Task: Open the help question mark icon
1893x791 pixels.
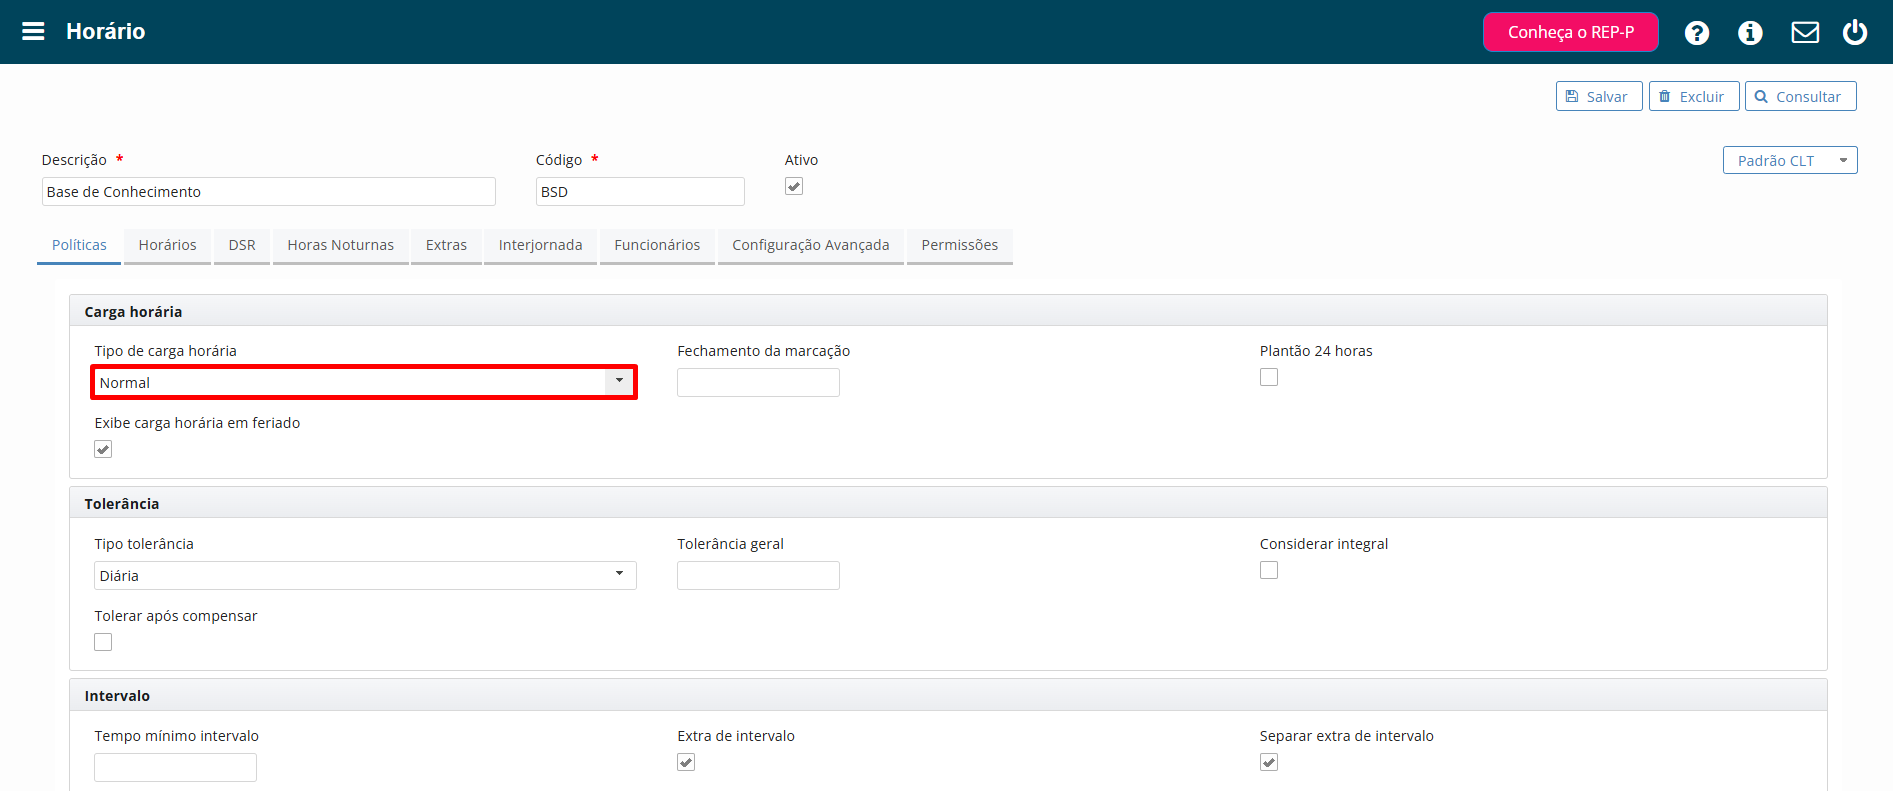Action: point(1696,33)
